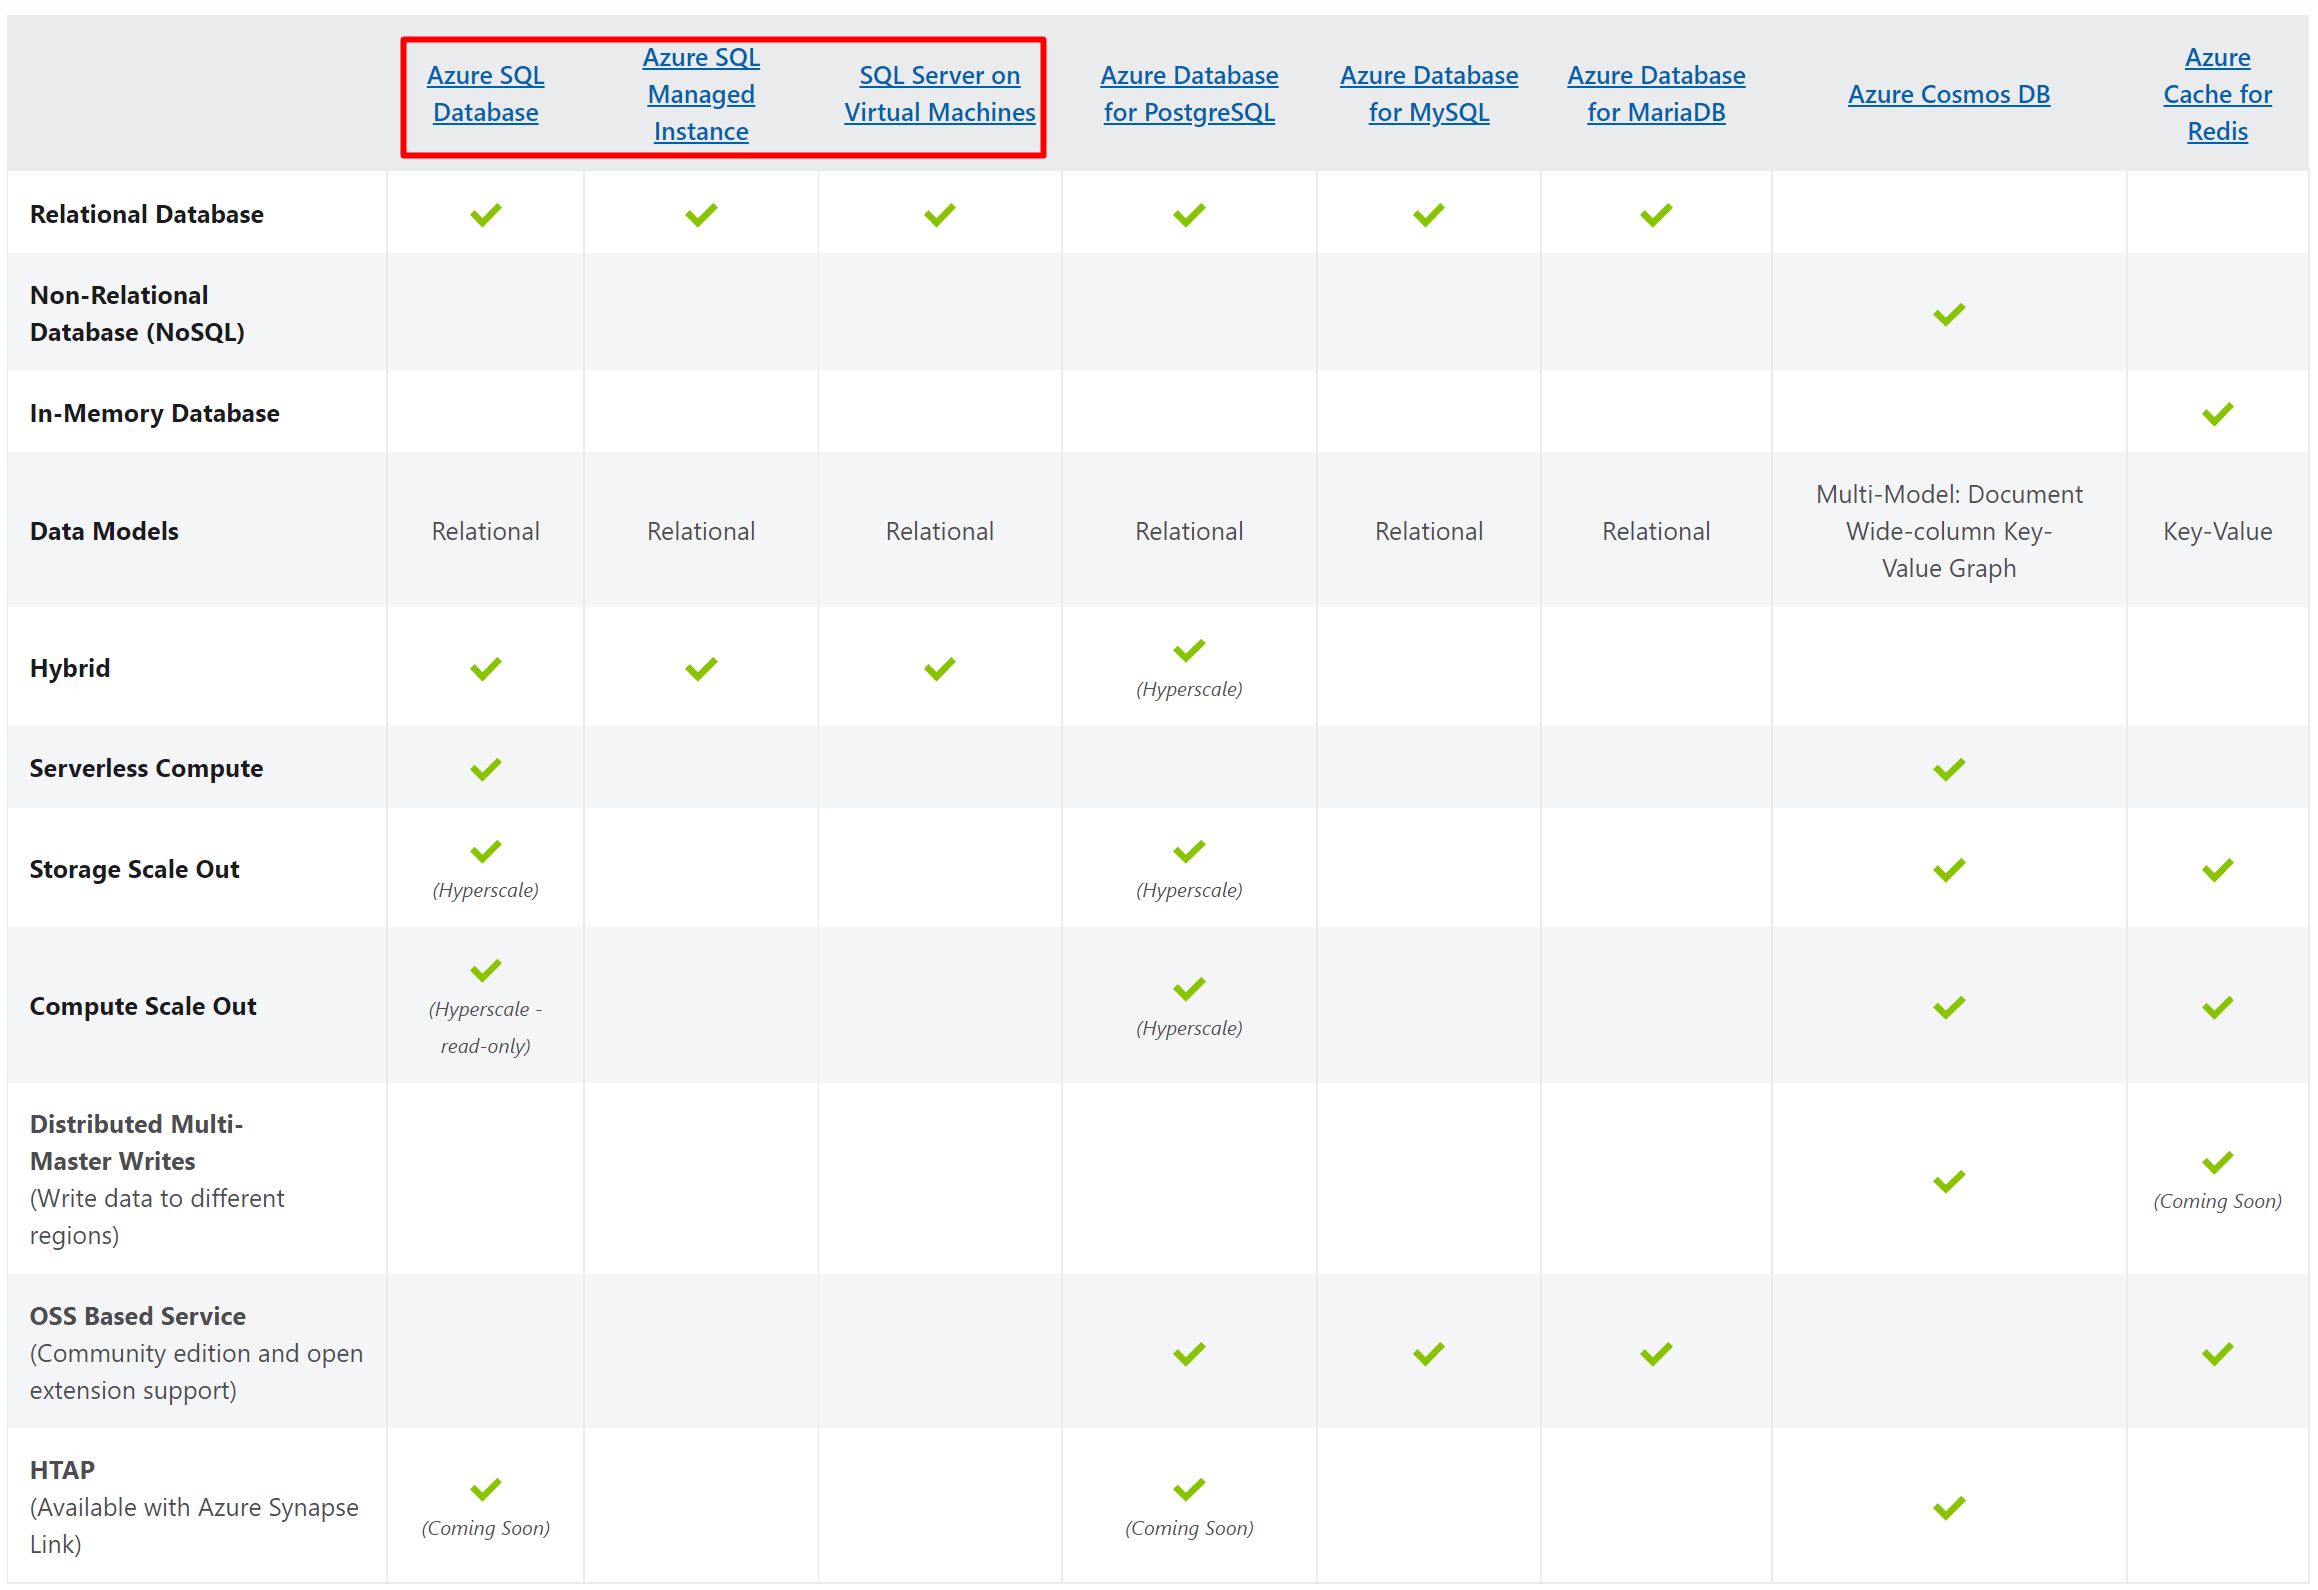Click the Serverless Compute row label
Screen dimensions: 2318x1590
[146, 768]
